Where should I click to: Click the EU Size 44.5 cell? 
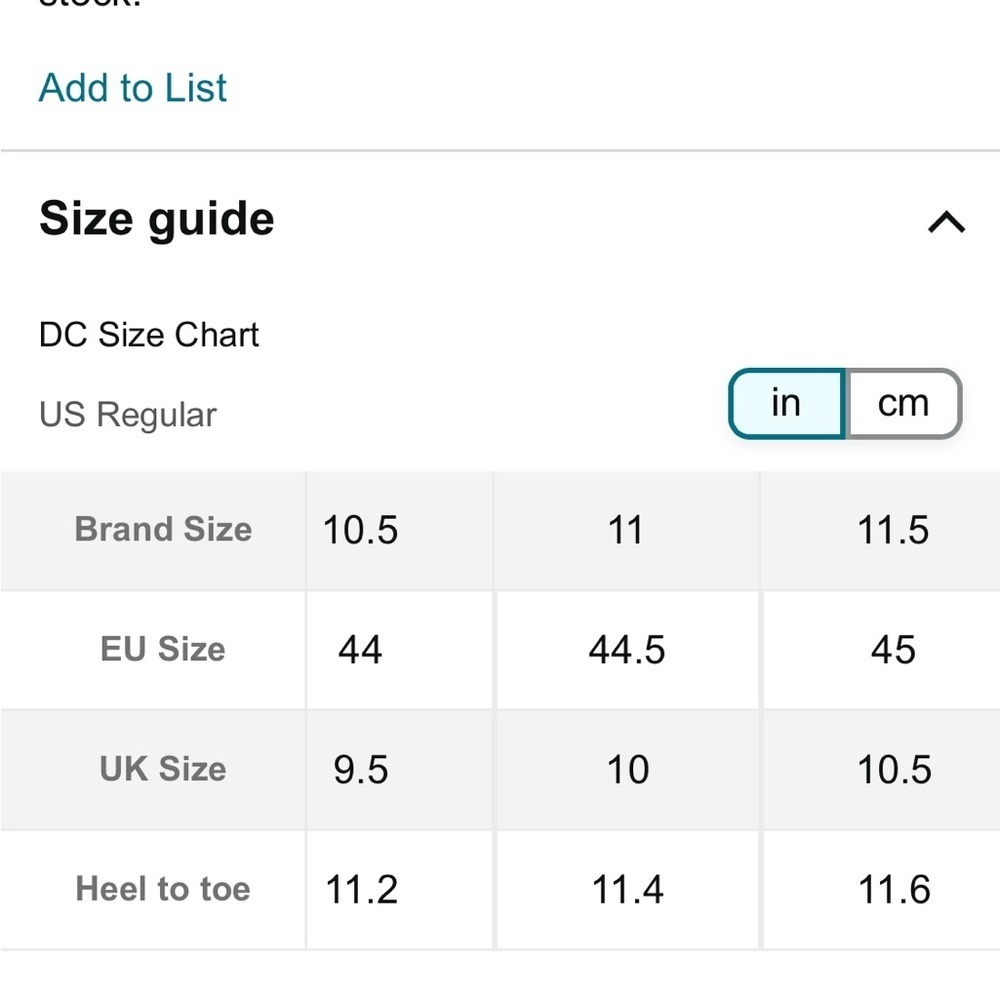tap(626, 650)
